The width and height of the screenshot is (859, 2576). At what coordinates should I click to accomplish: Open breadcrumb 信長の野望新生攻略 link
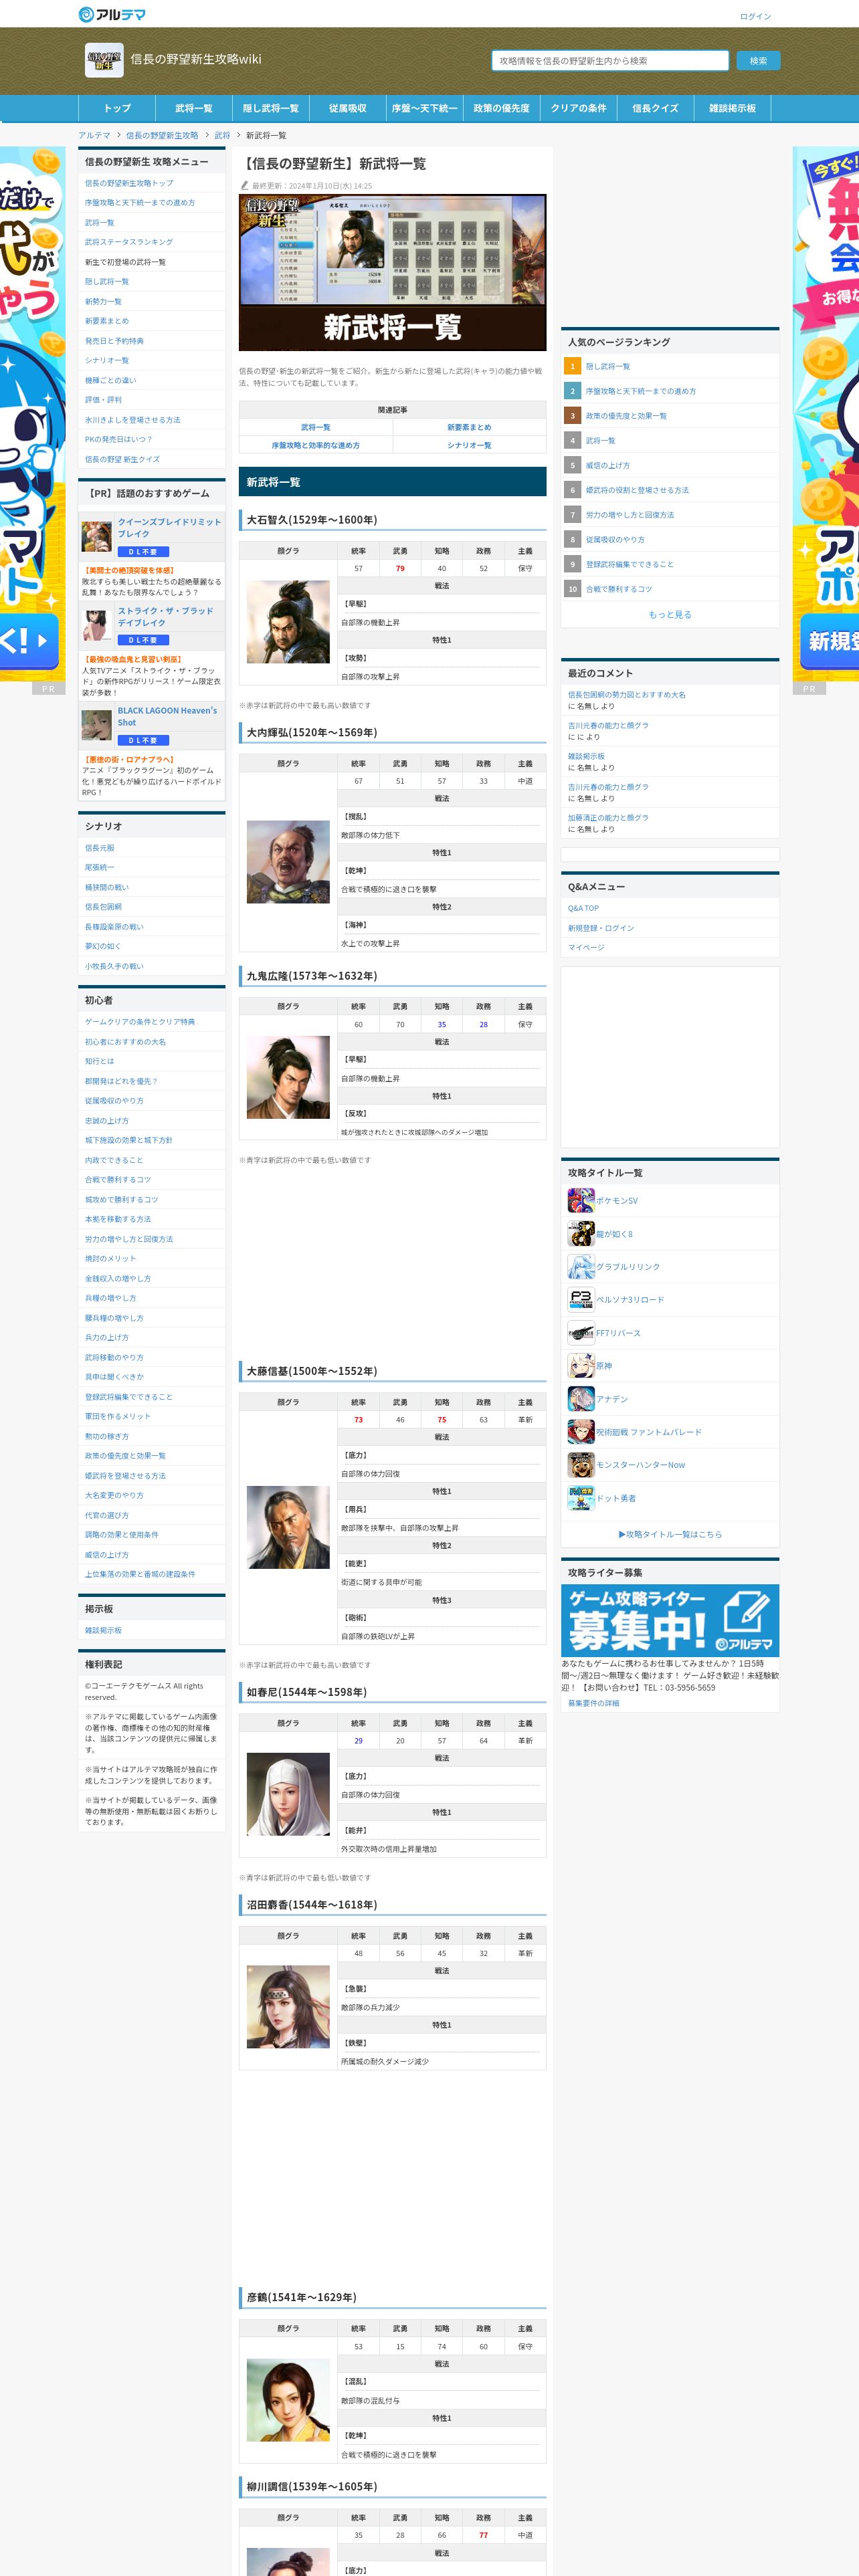[x=162, y=135]
